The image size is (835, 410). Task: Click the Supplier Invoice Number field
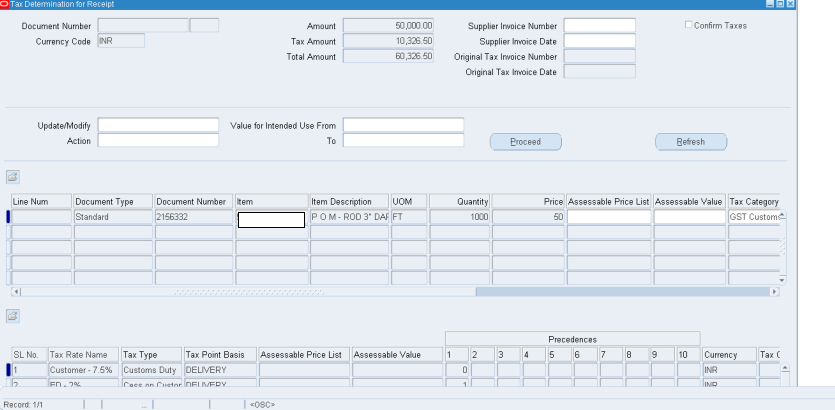click(x=600, y=26)
